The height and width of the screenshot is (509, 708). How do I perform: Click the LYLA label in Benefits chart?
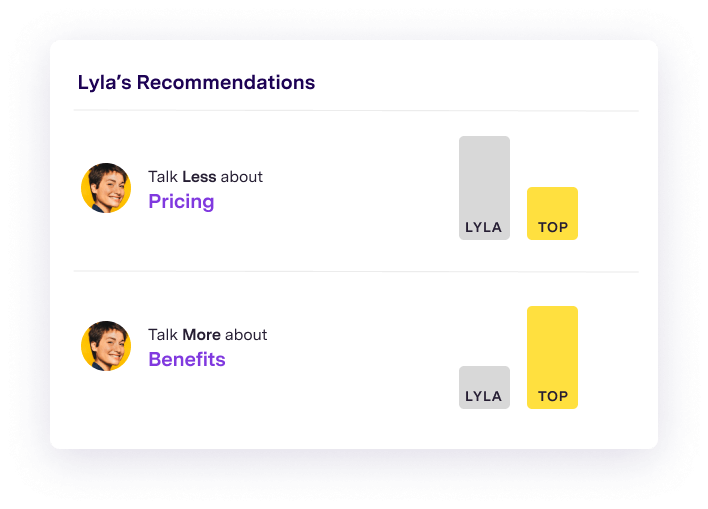(x=484, y=396)
